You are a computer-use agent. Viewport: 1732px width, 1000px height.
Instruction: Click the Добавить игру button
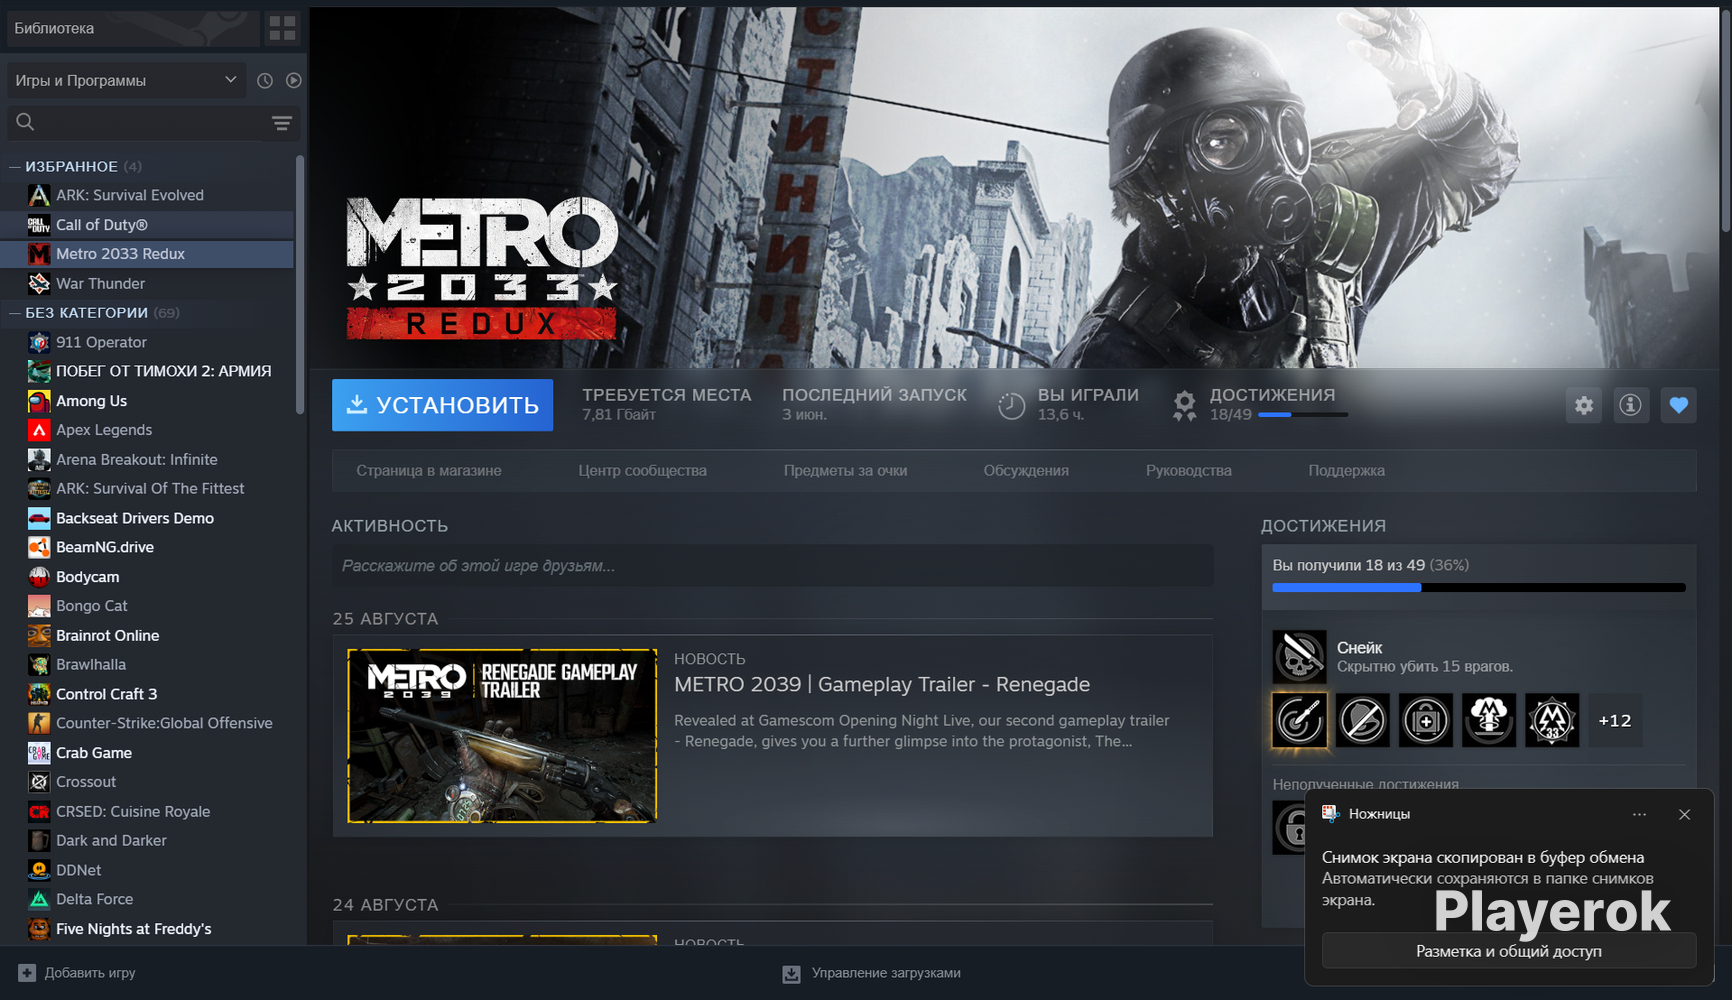pyautogui.click(x=77, y=973)
